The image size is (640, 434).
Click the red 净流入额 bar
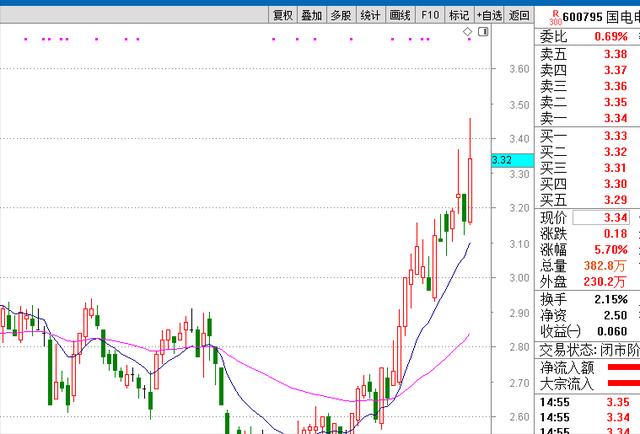pyautogui.click(x=623, y=367)
